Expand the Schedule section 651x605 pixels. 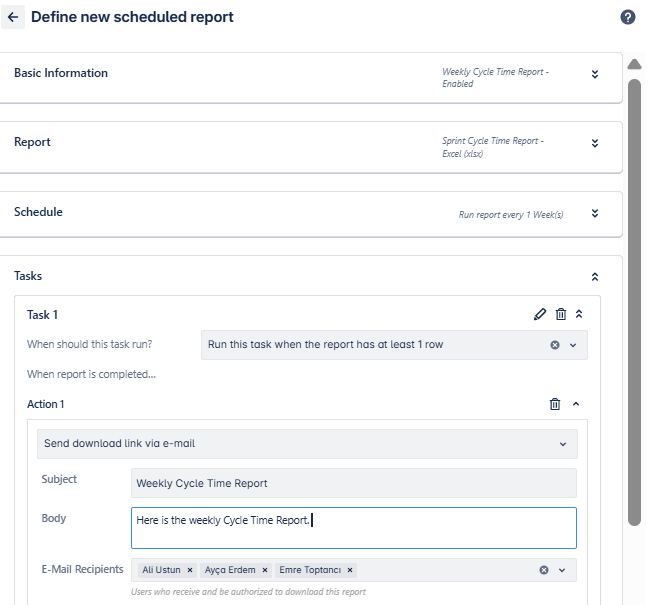(x=595, y=213)
